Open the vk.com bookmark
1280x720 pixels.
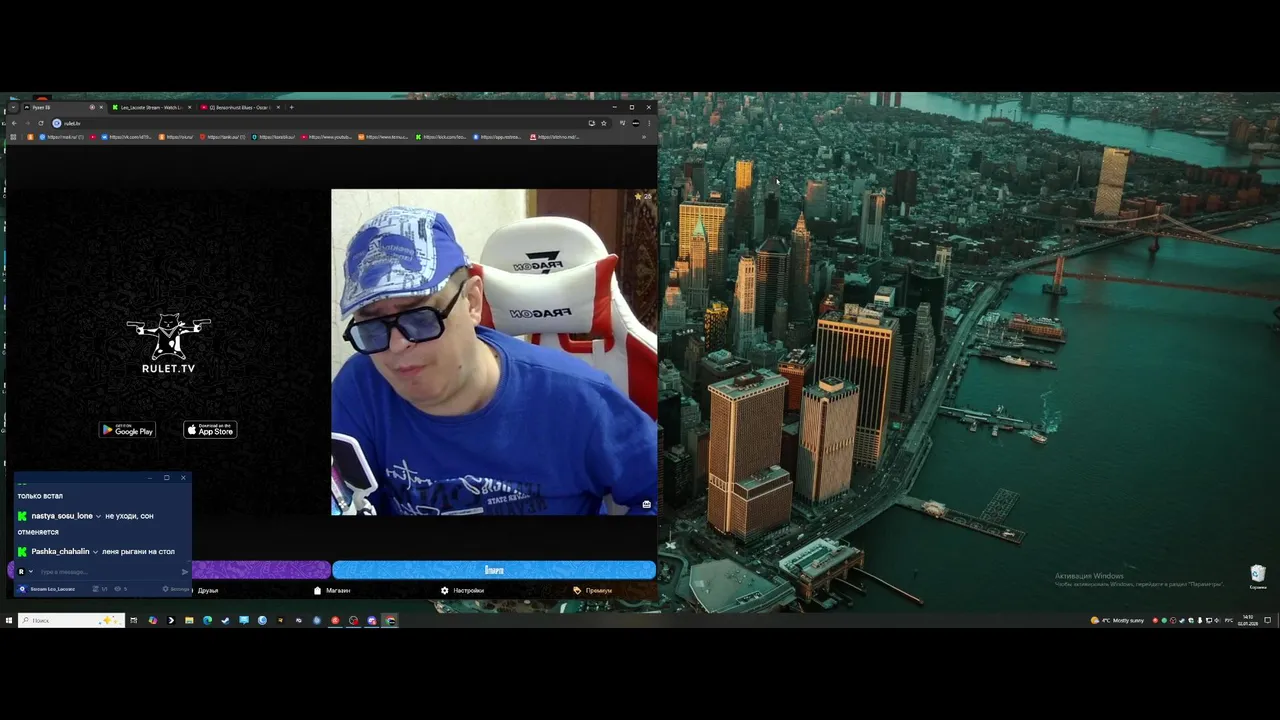tap(126, 137)
